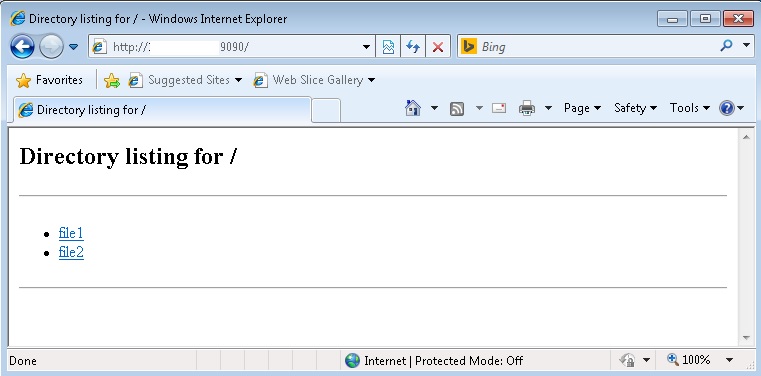Viewport: 761px width, 376px height.
Task: Expand the security status dropdown arrow
Action: click(646, 360)
